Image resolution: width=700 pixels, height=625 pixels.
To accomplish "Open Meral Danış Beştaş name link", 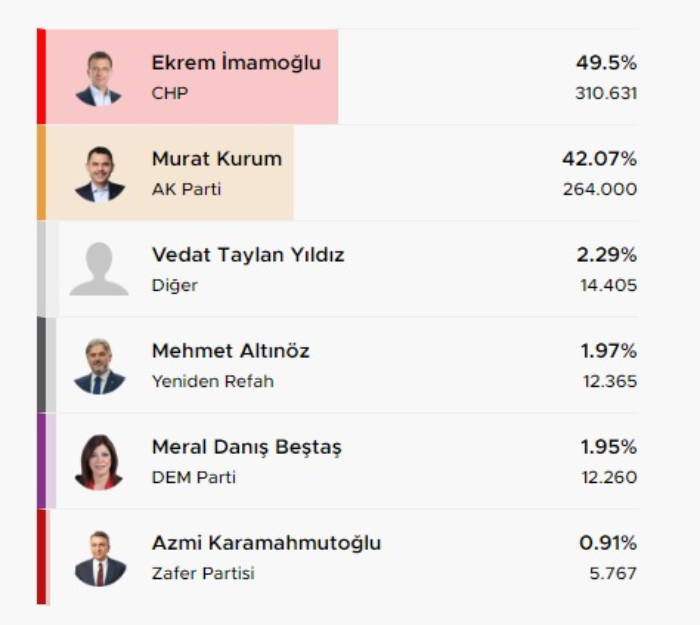I will (x=246, y=447).
